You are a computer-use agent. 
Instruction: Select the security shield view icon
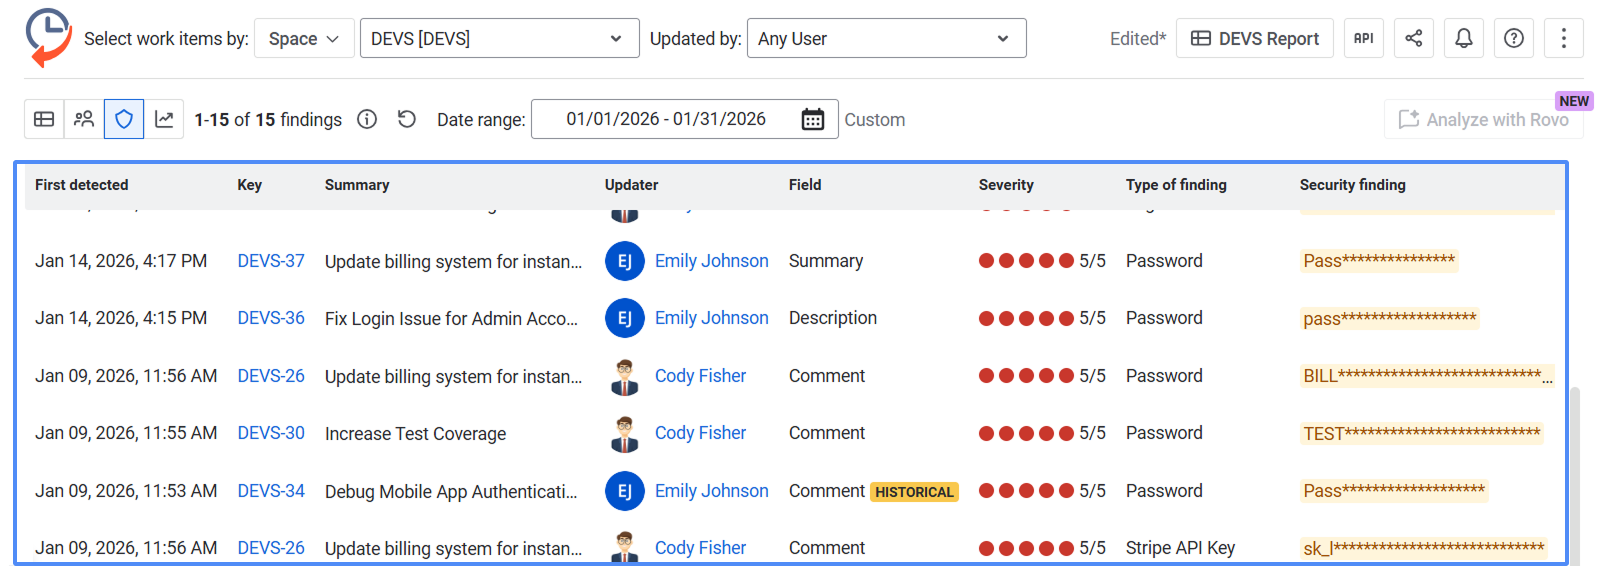tap(124, 119)
